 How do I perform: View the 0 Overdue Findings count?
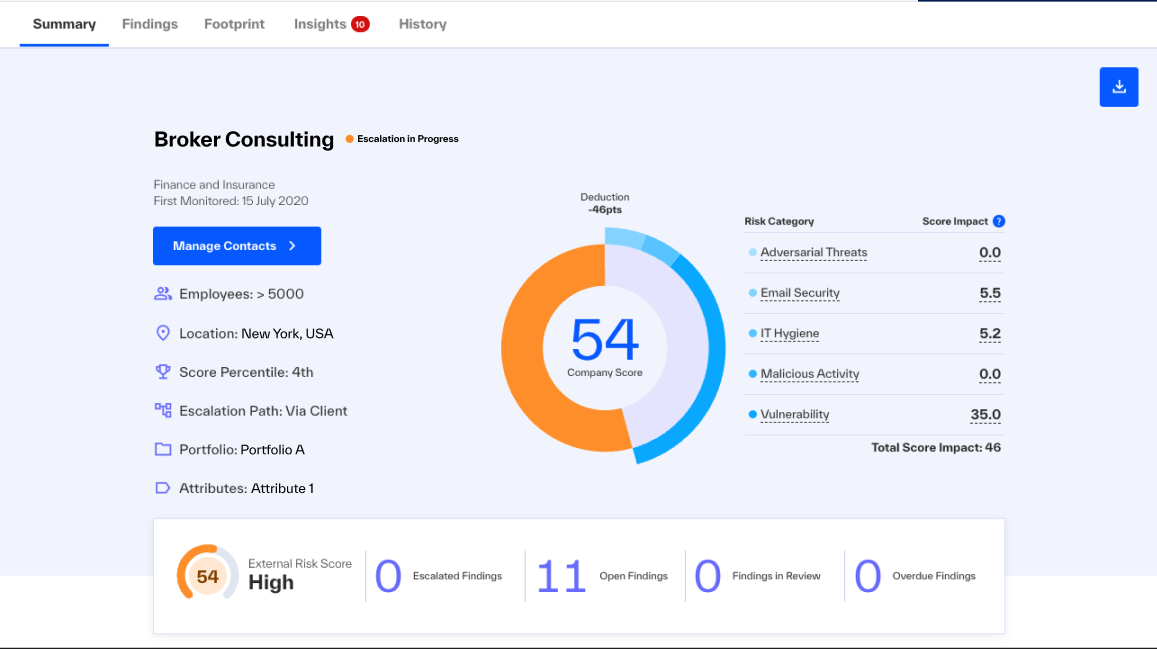[868, 576]
